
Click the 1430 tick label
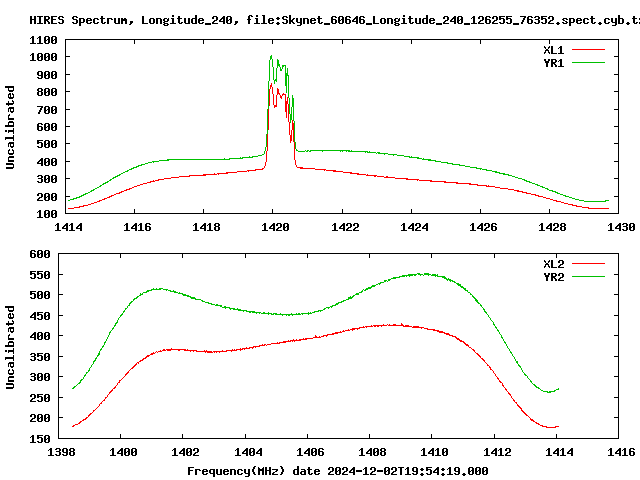click(x=621, y=227)
